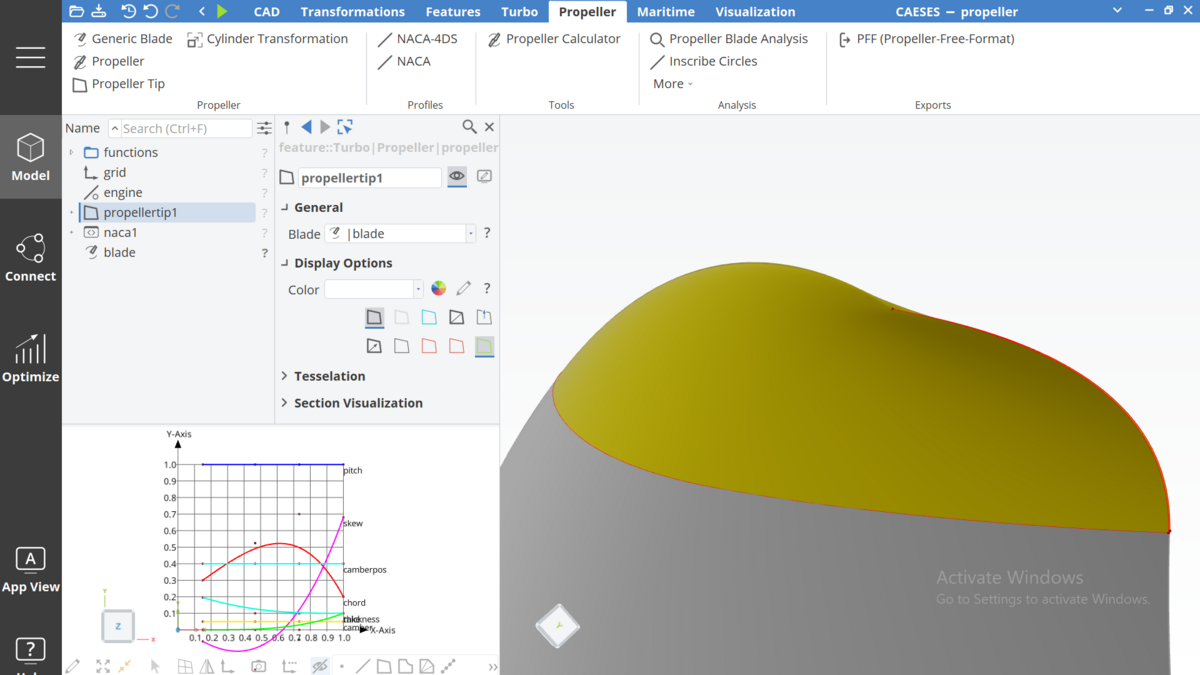
Task: Open the Turbo tab
Action: pyautogui.click(x=520, y=12)
